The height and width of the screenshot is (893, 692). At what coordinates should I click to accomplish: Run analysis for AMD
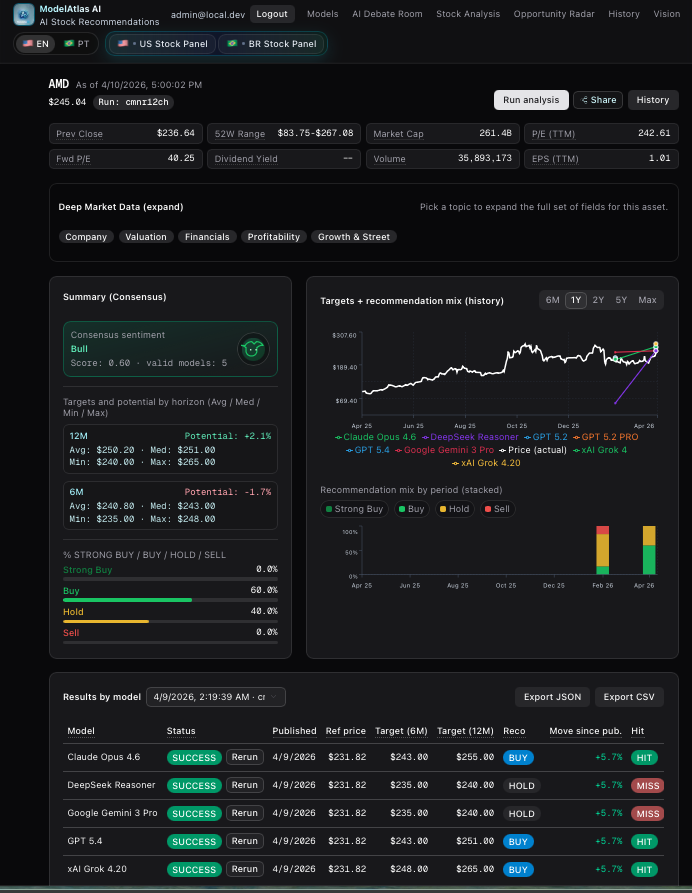(531, 100)
